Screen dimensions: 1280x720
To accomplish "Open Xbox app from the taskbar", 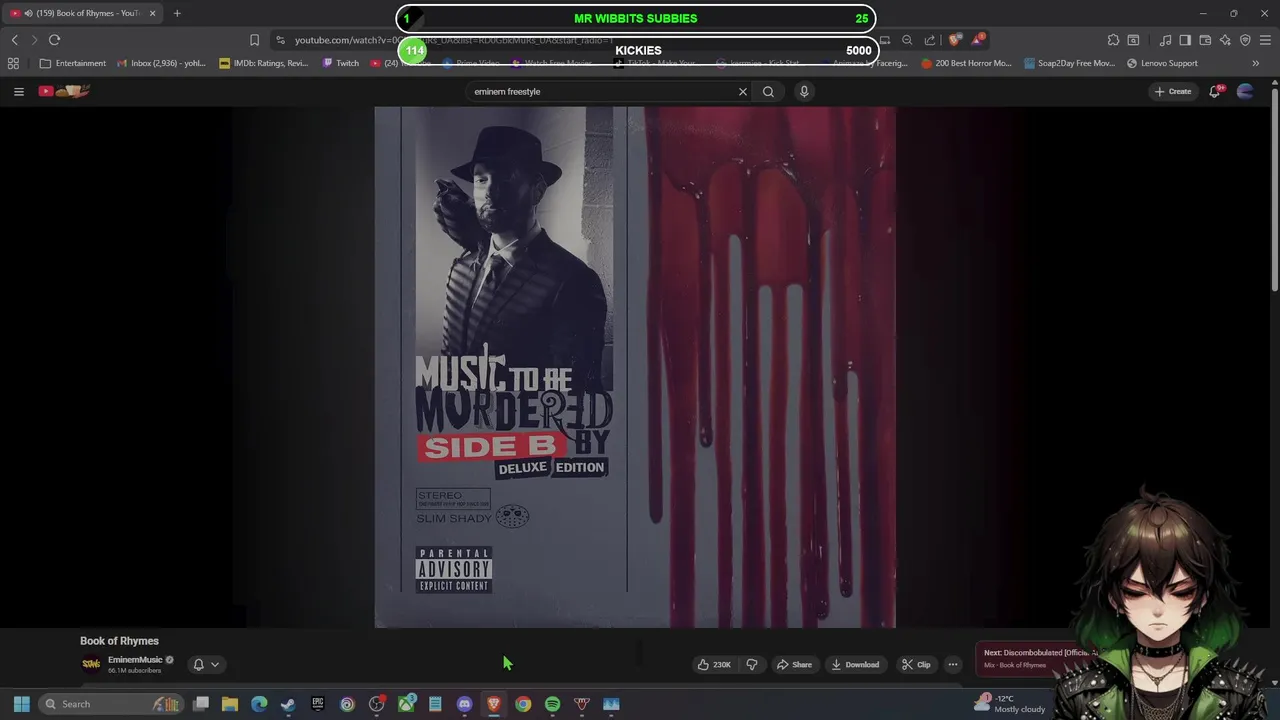I will (x=406, y=704).
